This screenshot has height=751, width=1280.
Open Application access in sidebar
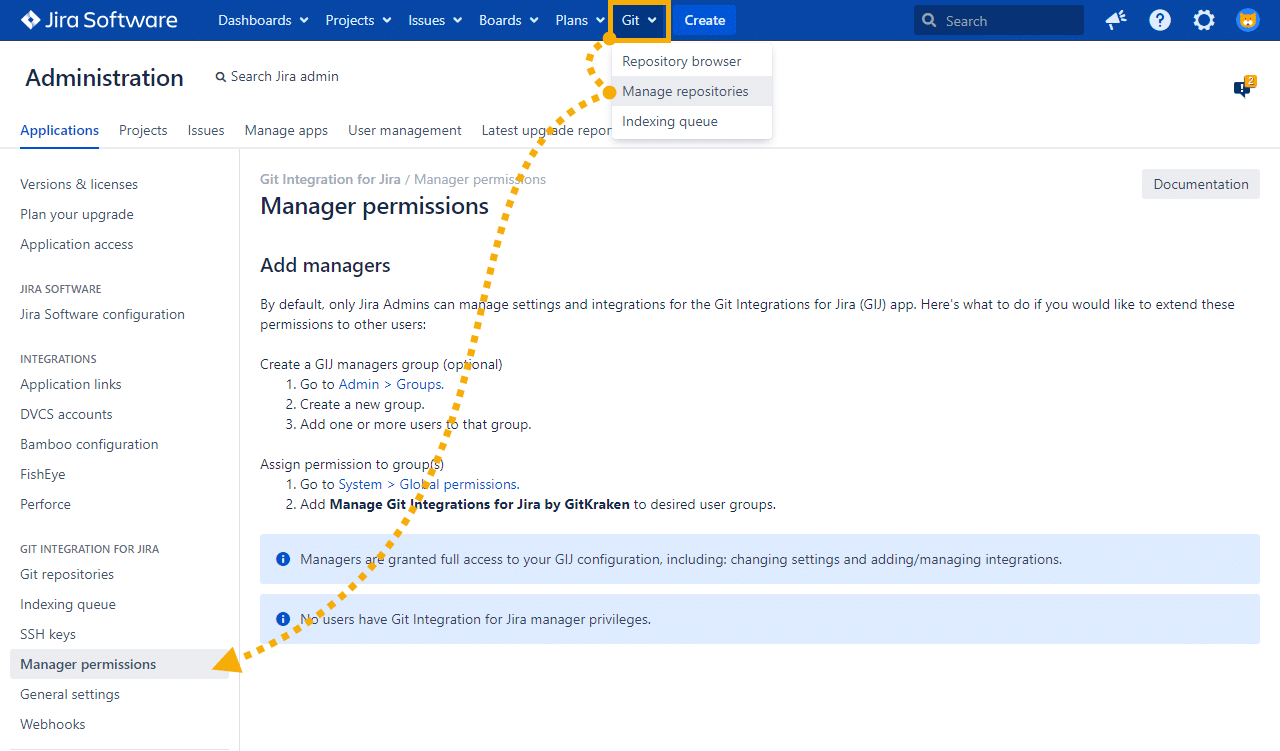click(x=77, y=244)
